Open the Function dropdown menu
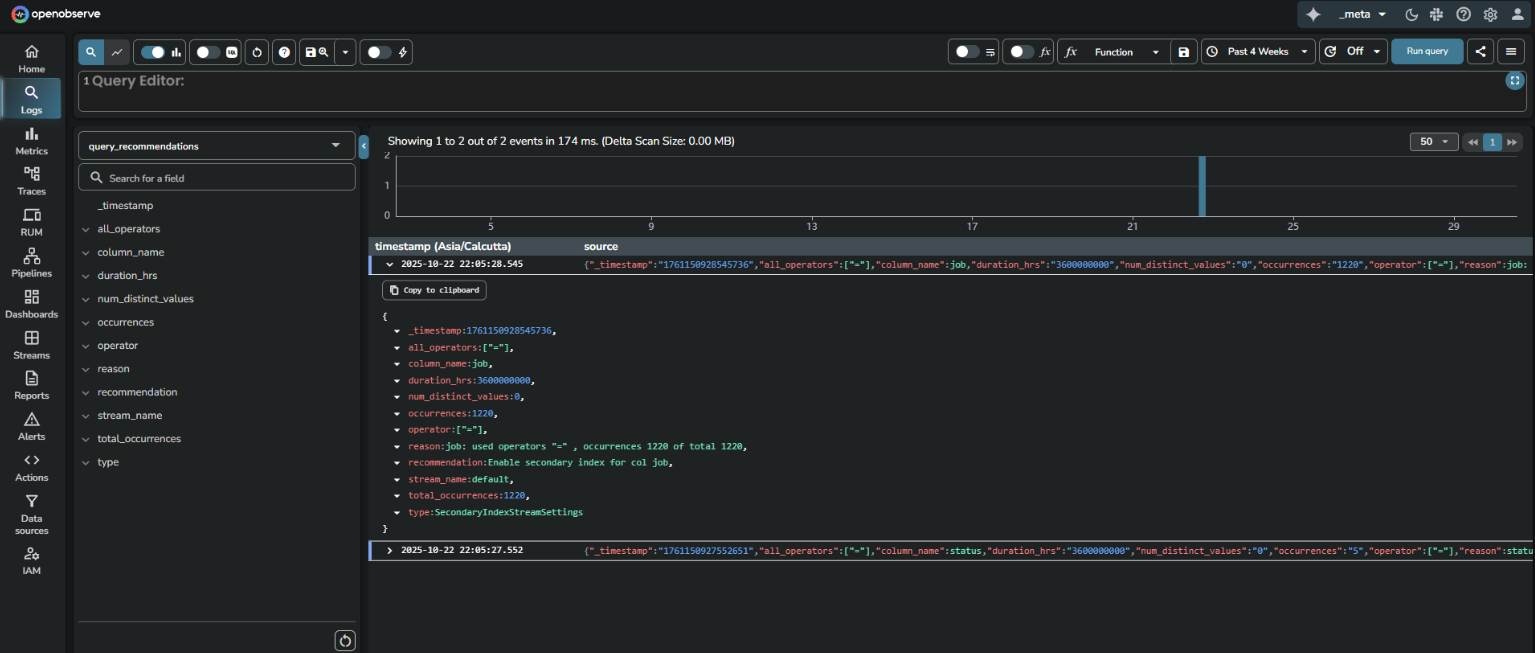Viewport: 1535px width, 653px height. (1119, 51)
